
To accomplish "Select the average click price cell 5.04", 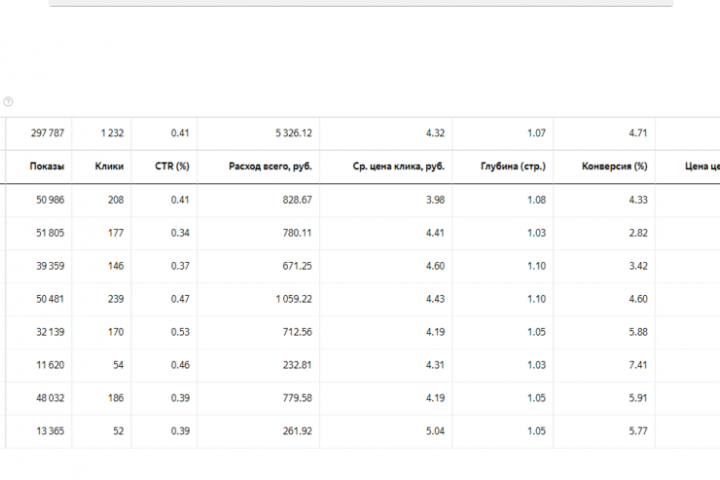I will pos(435,431).
